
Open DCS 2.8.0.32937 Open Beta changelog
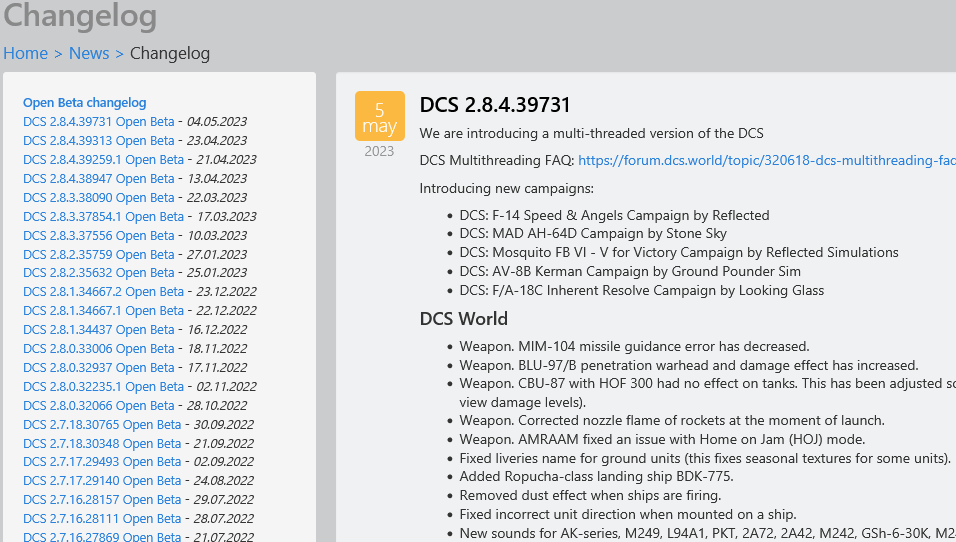click(99, 368)
